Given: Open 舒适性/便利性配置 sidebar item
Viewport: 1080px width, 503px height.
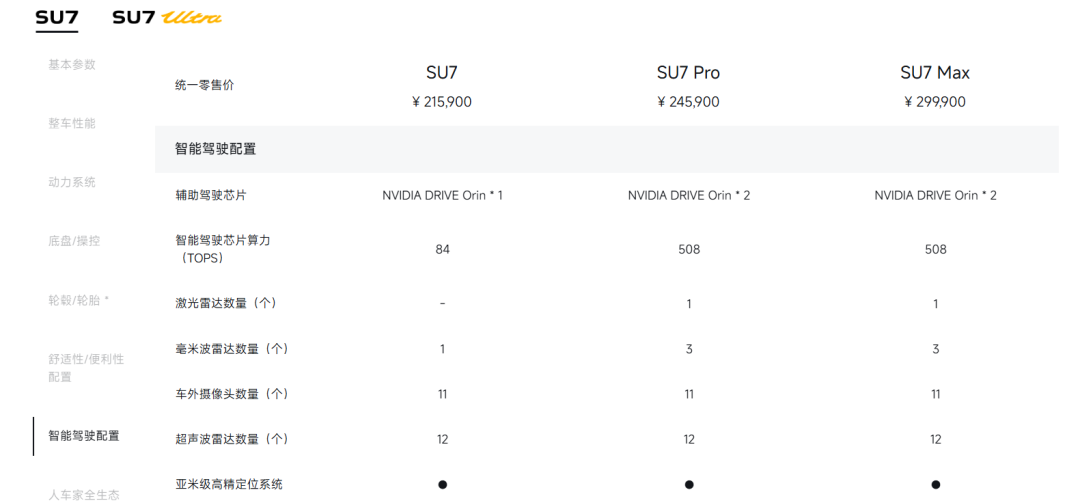Looking at the screenshot, I should point(86,368).
